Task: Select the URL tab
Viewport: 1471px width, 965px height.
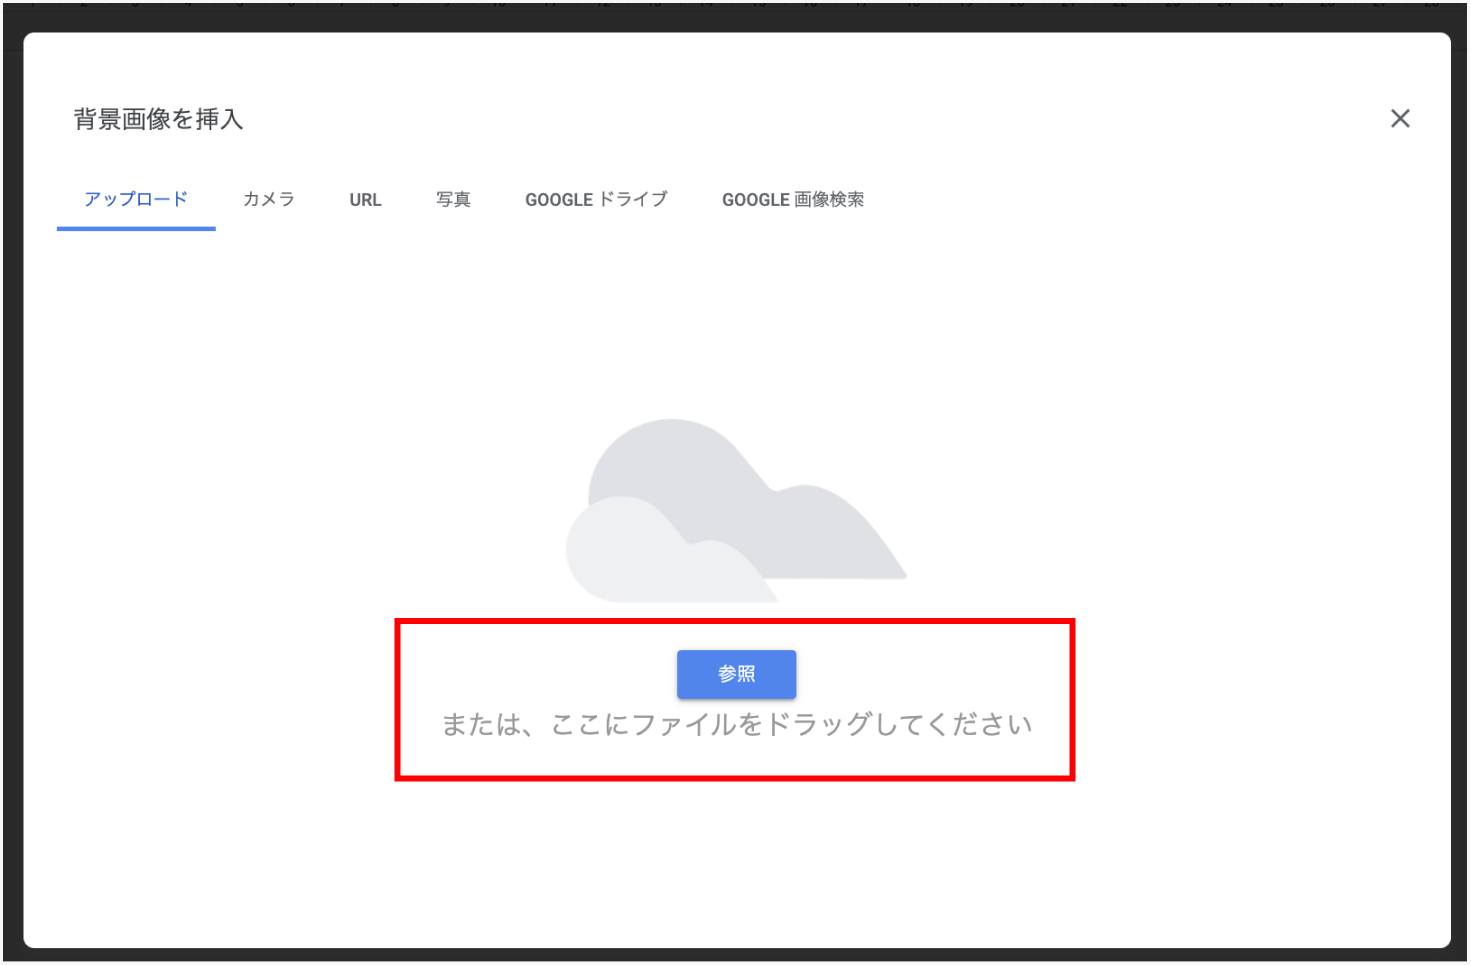Action: click(365, 200)
